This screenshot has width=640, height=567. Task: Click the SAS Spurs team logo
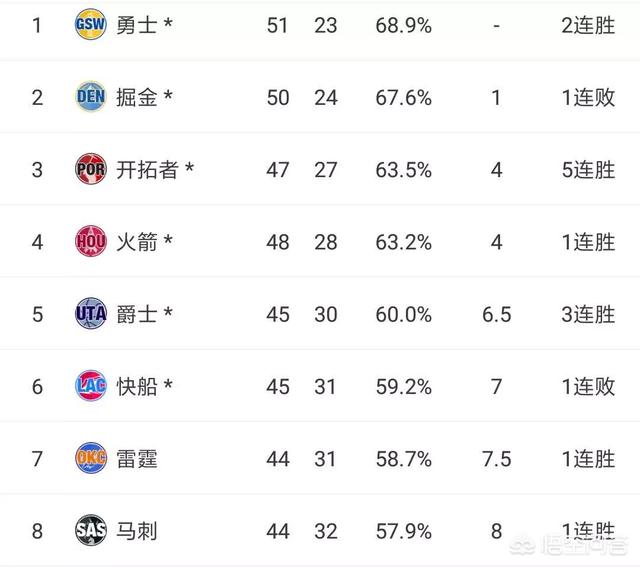pyautogui.click(x=91, y=530)
